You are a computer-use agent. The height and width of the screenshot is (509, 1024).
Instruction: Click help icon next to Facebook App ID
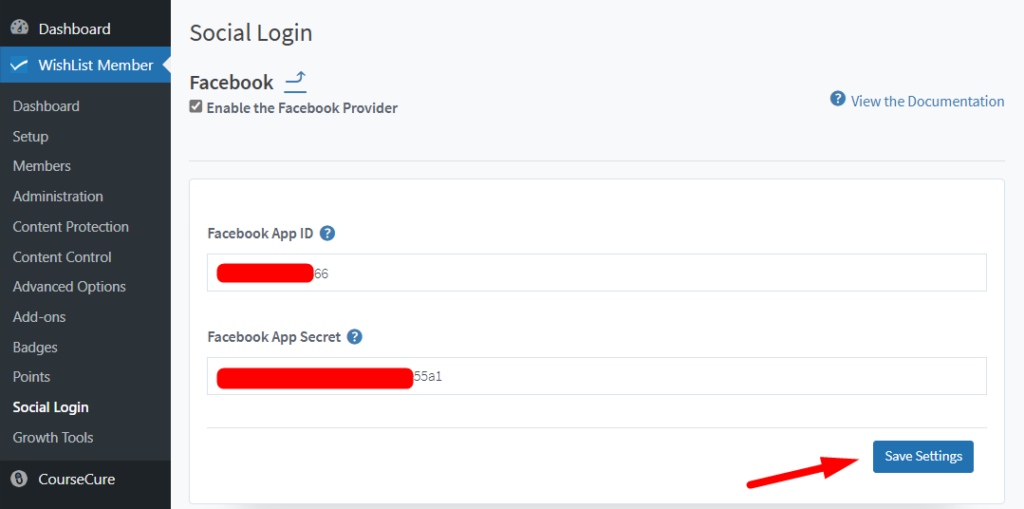328,233
